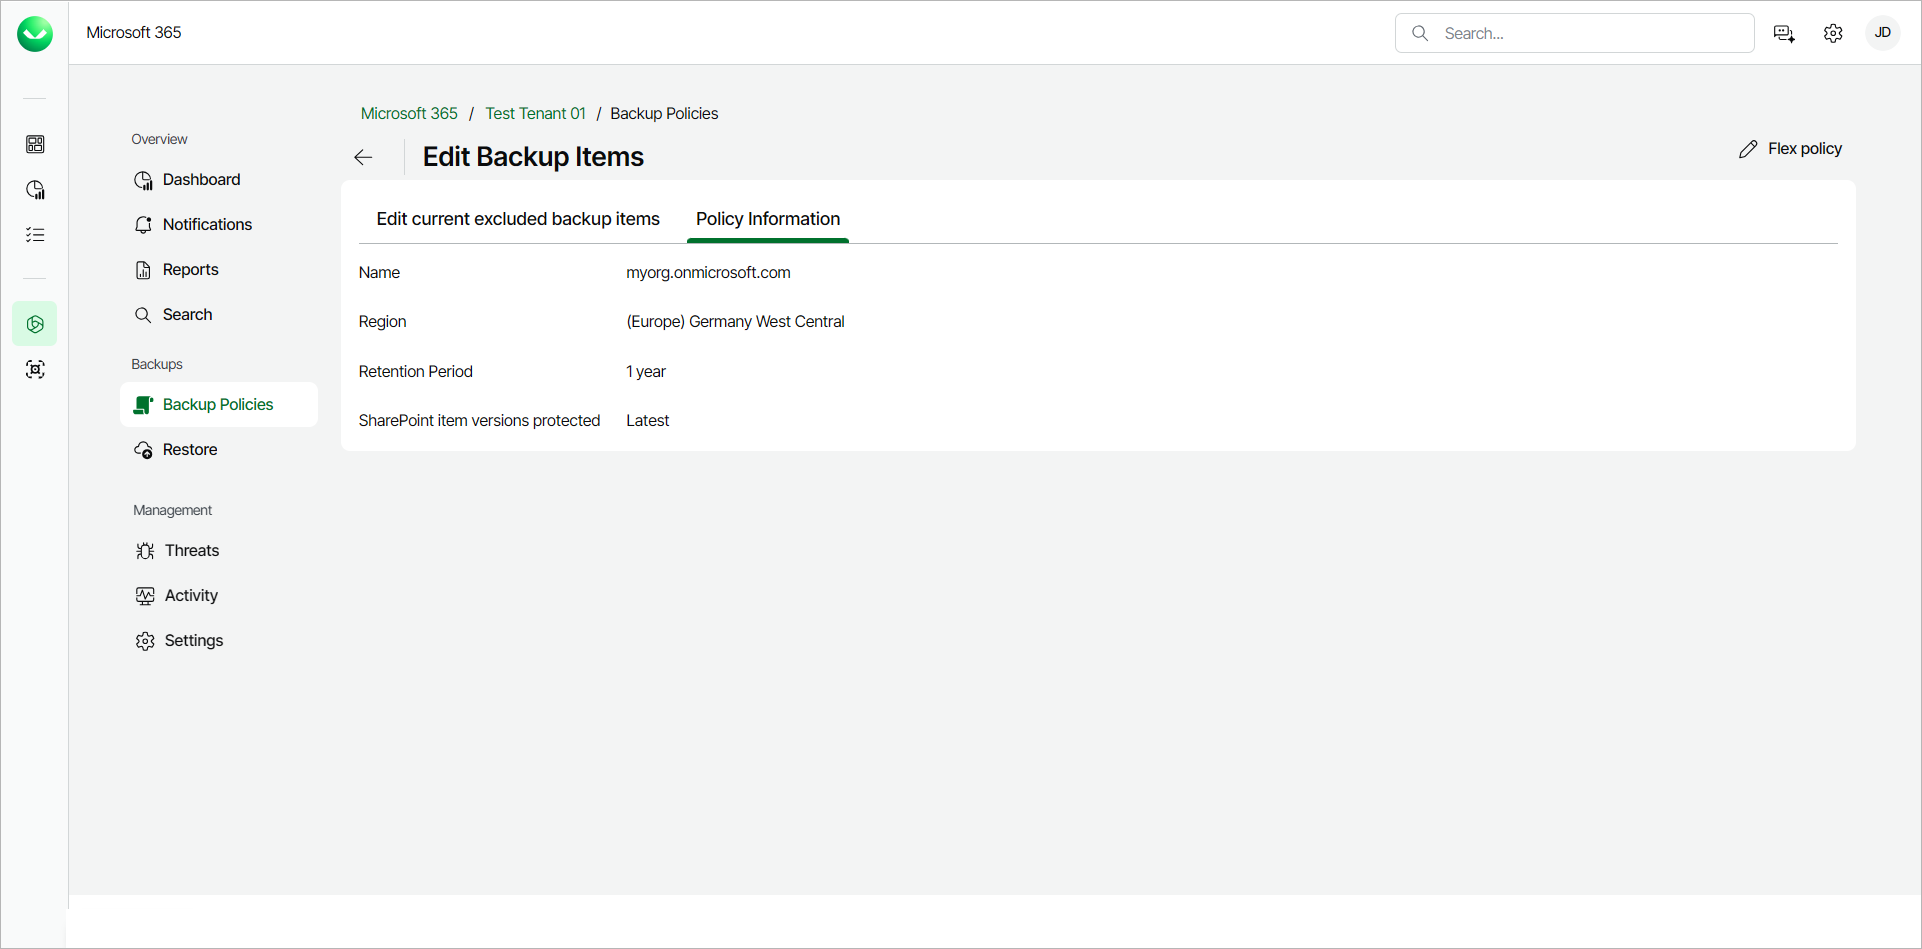Open the grid dashboard icon in left rail
Screen dimensions: 1922x949
(x=35, y=145)
